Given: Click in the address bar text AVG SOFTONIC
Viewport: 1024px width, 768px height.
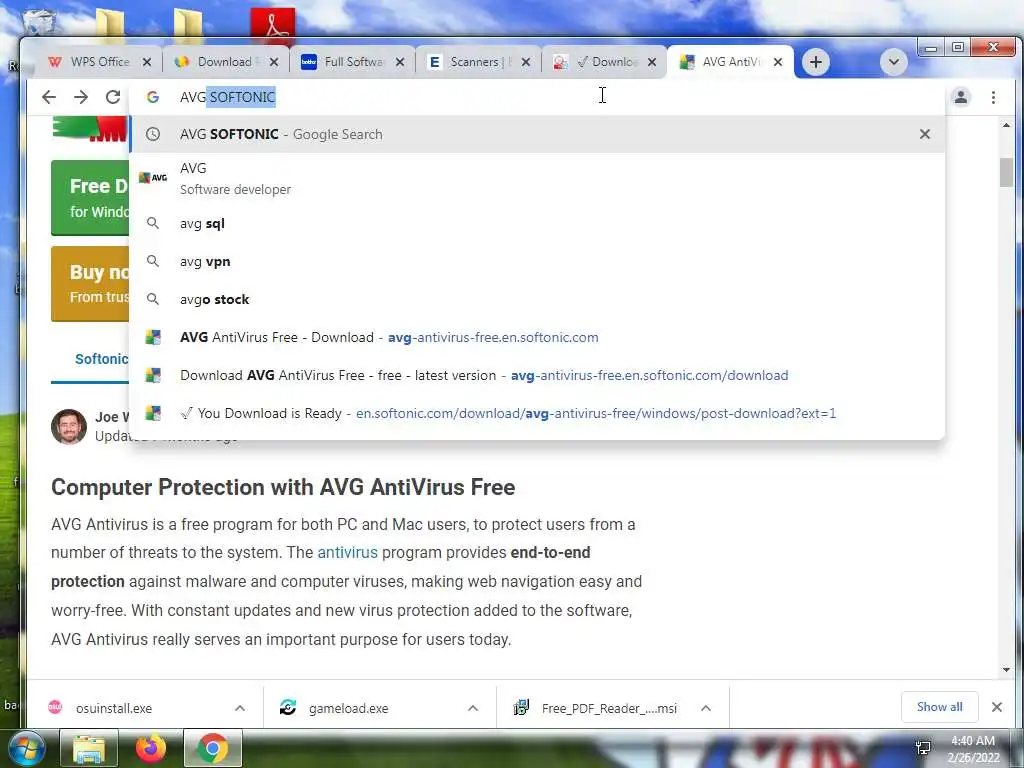Looking at the screenshot, I should tap(228, 97).
